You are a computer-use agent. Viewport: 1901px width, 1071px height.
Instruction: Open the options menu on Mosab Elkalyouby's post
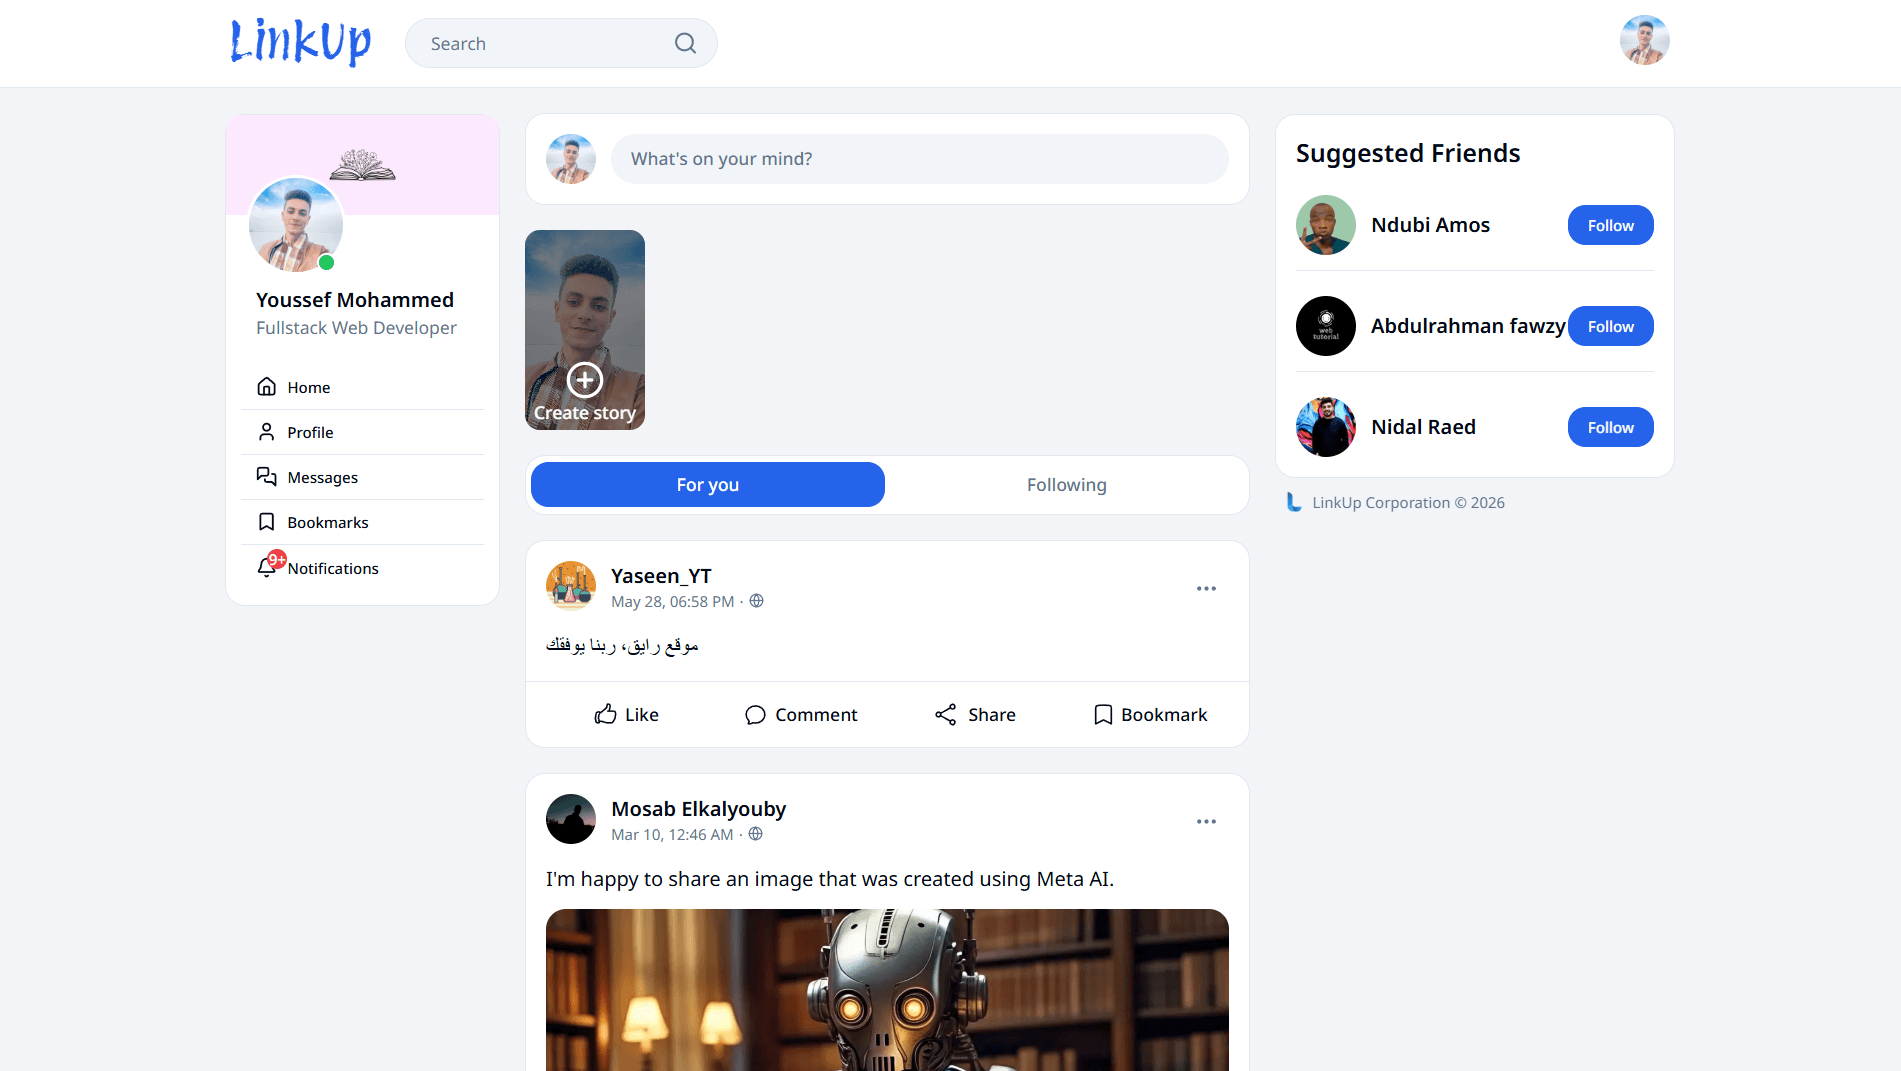(1206, 822)
